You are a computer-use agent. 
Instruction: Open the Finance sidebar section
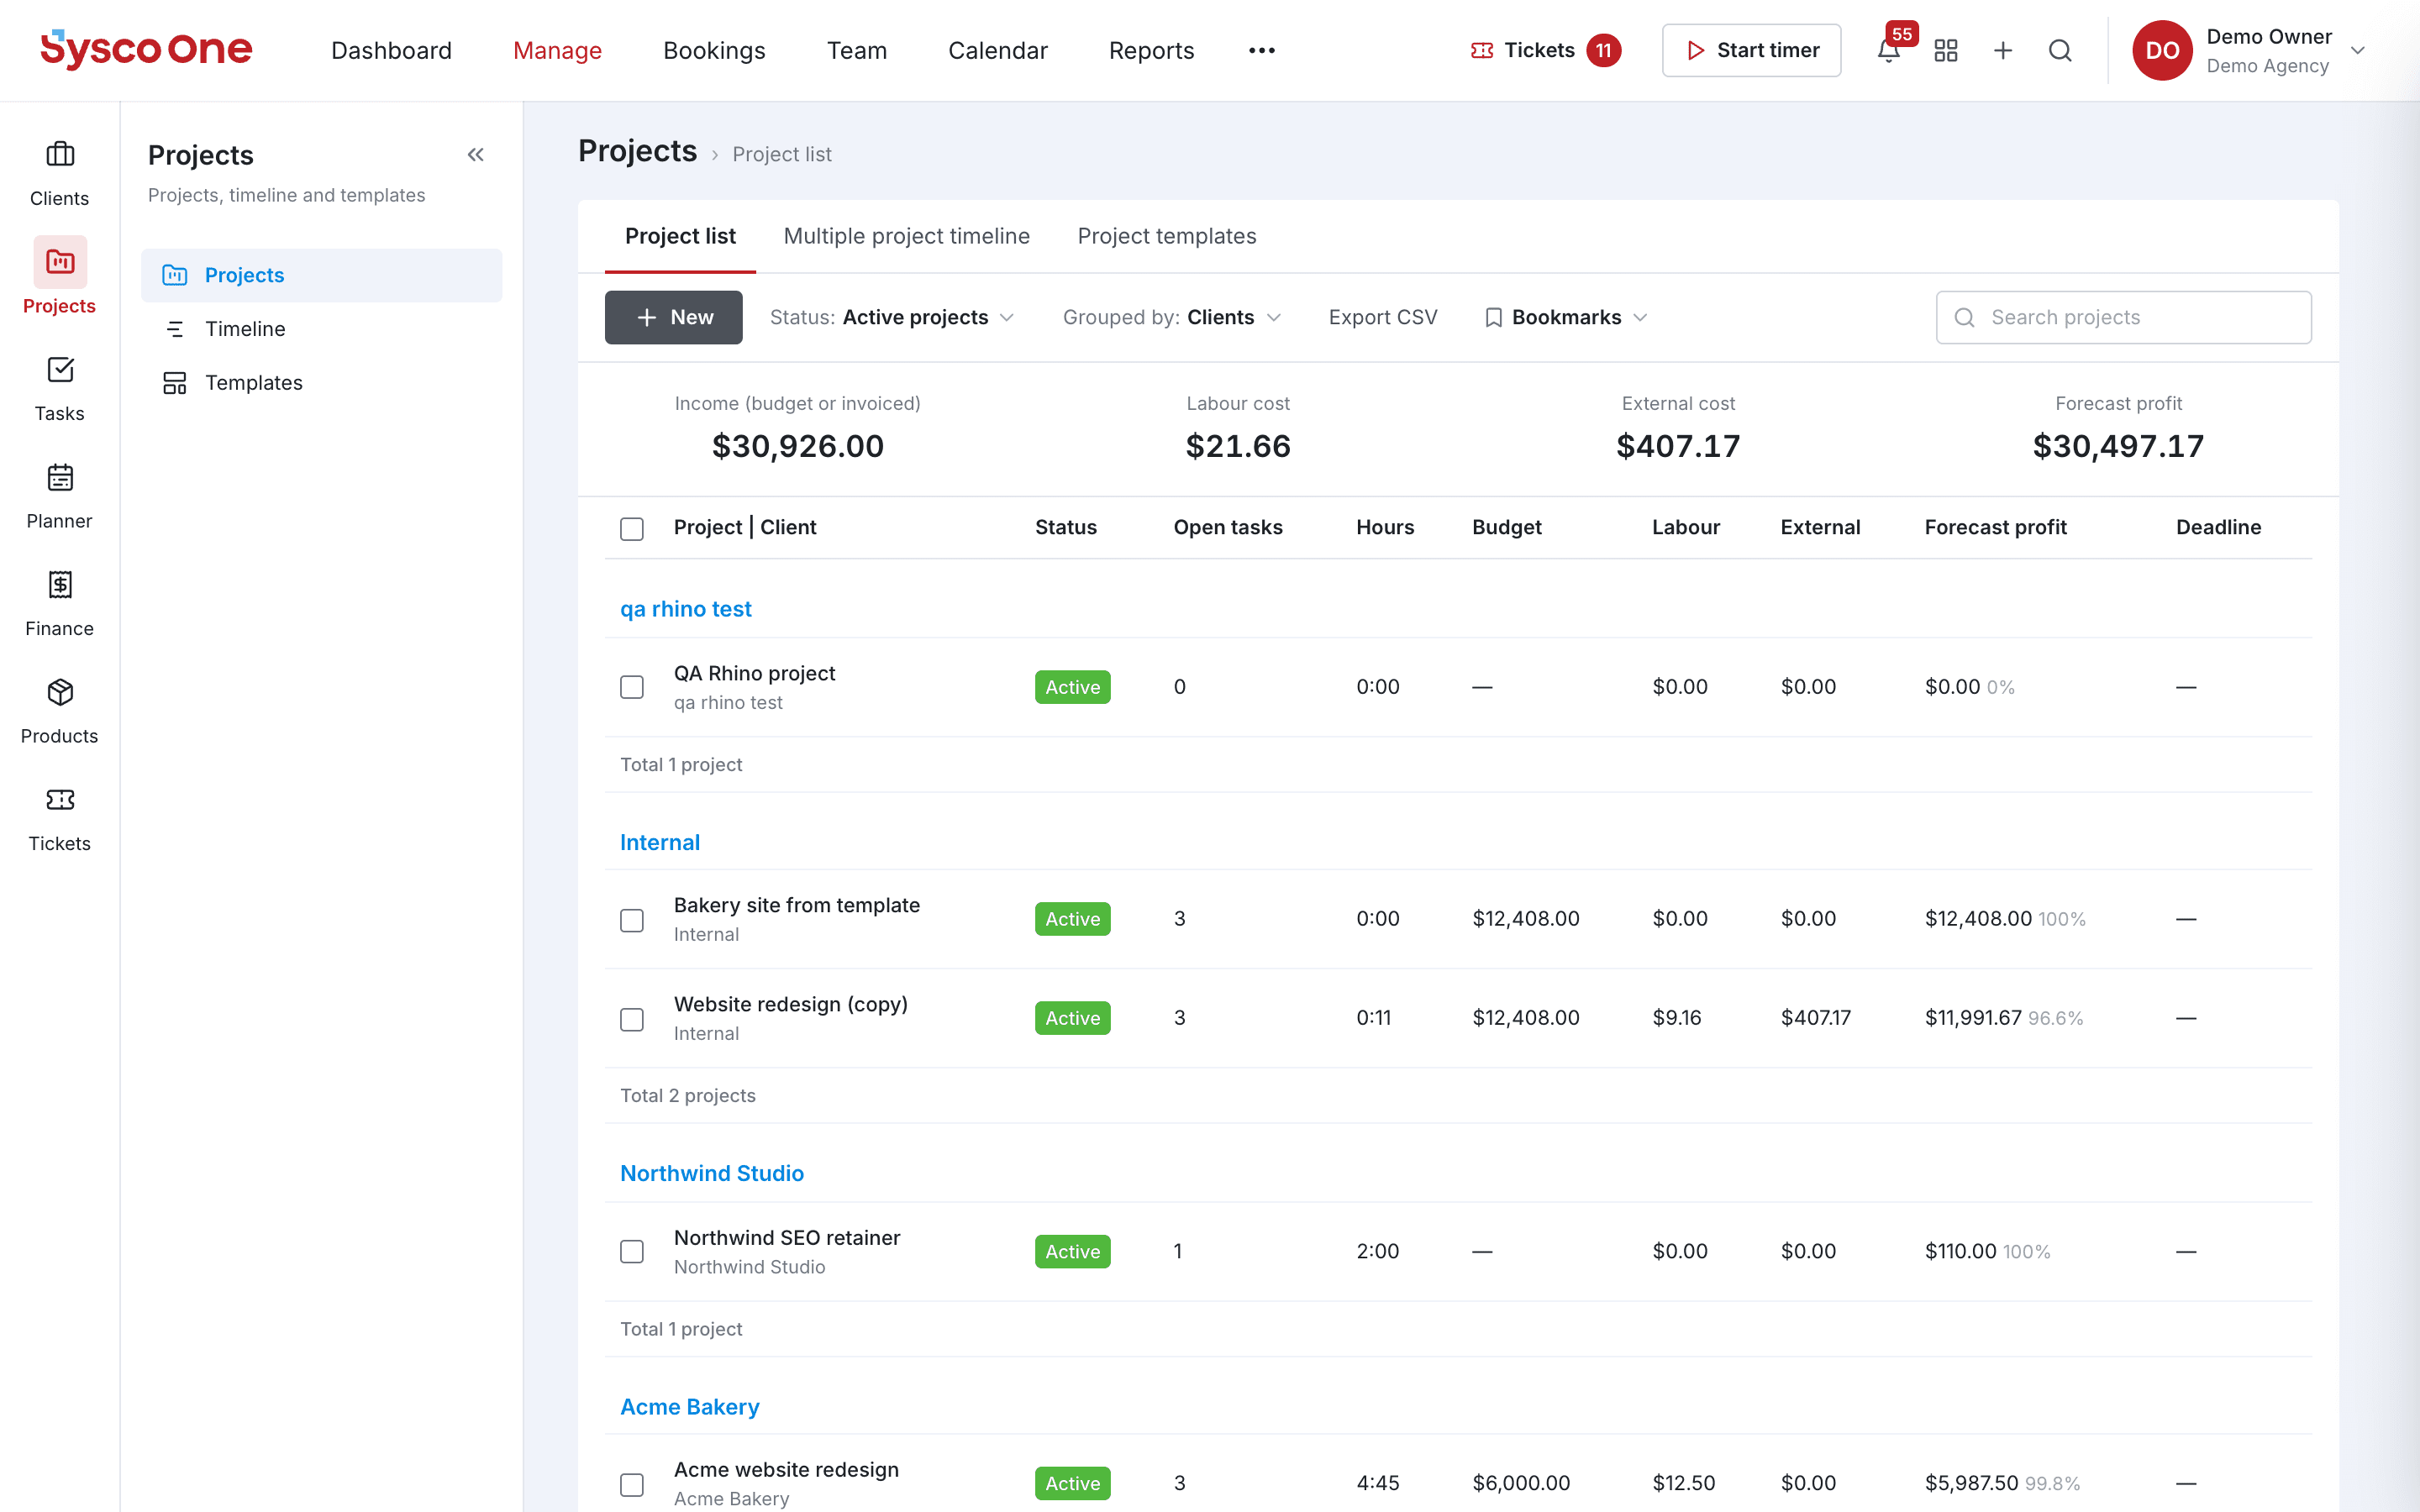click(x=59, y=603)
